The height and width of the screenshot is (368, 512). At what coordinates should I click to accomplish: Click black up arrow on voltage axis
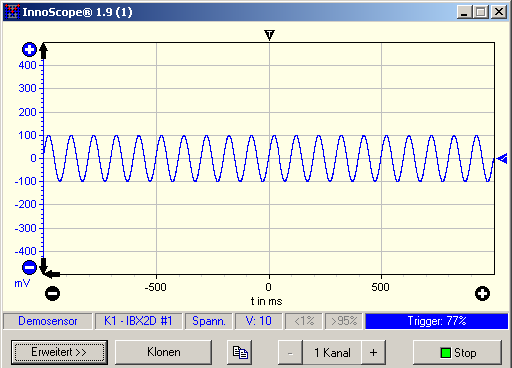(x=44, y=51)
